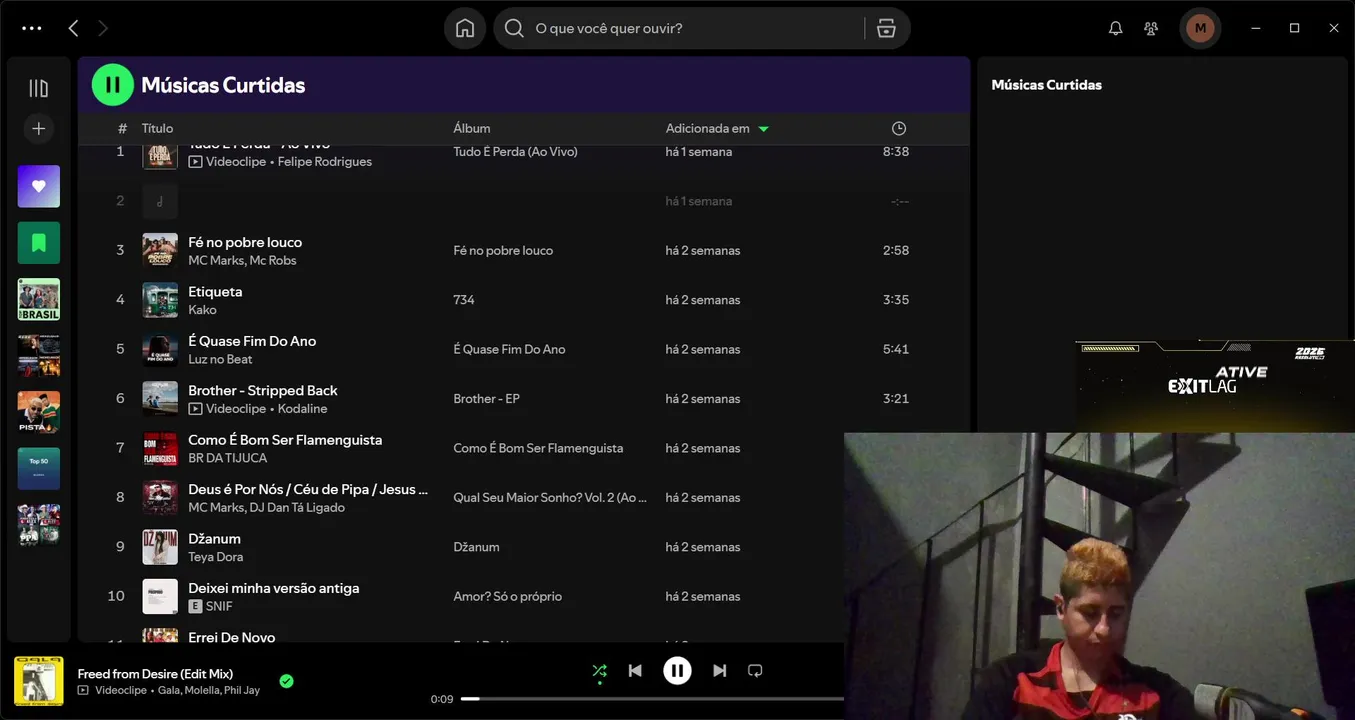Viewport: 1355px width, 720px height.
Task: Click the cover art of 'Etiqueta' row
Action: click(160, 300)
